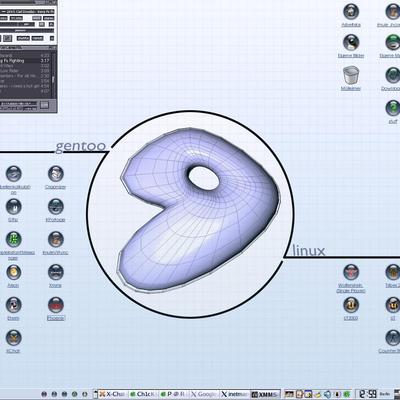Switch to the P@R taskbar entry

coord(174,394)
